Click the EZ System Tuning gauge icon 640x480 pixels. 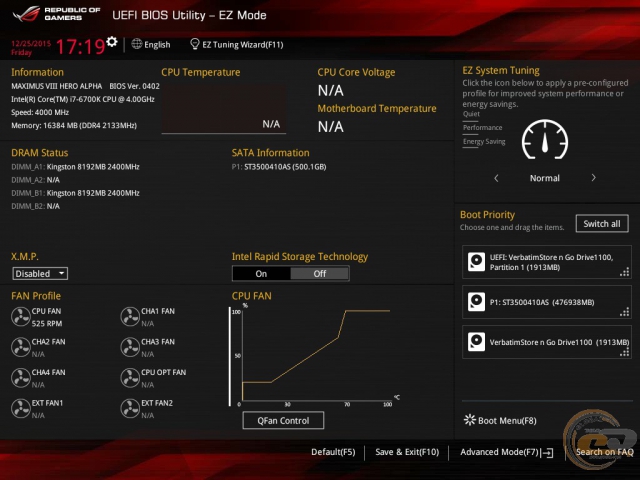545,140
